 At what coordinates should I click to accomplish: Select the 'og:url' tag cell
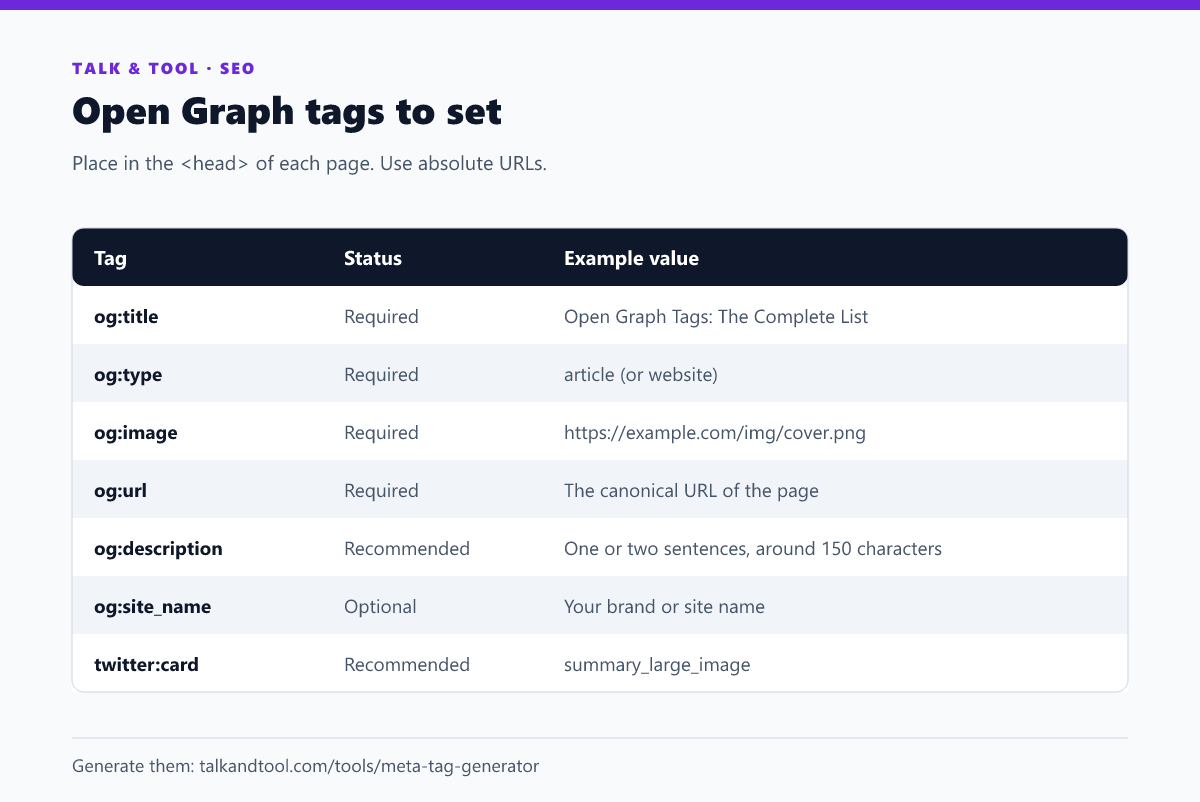121,491
